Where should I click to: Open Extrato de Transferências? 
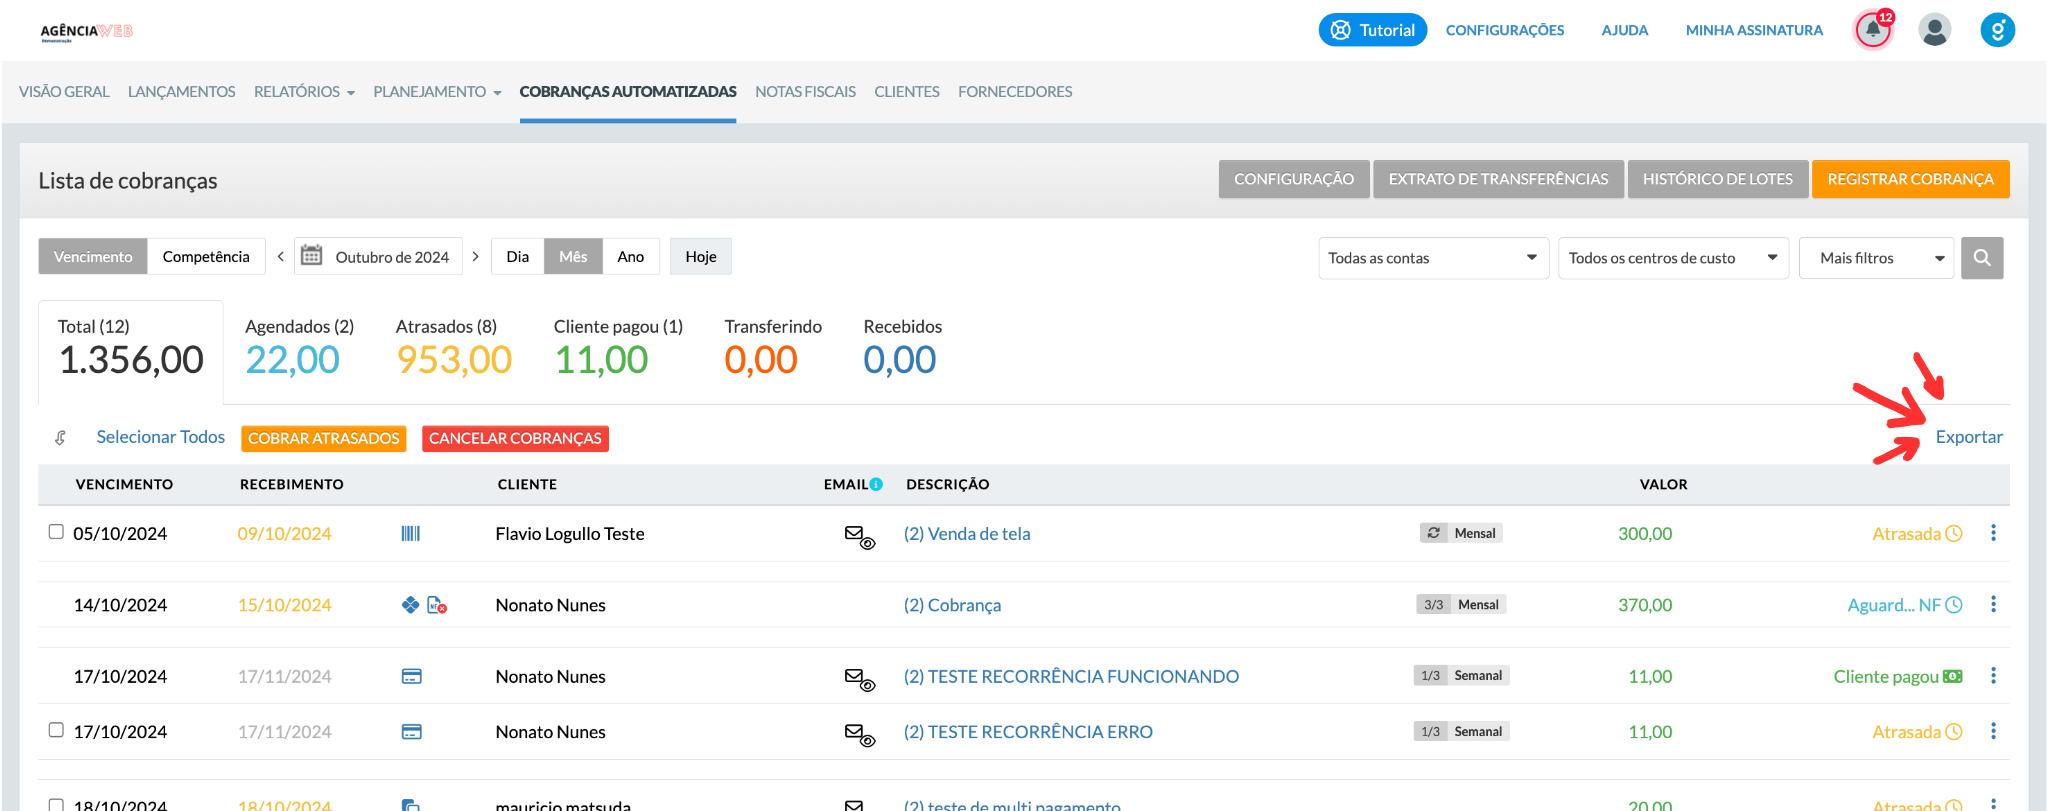pyautogui.click(x=1498, y=179)
